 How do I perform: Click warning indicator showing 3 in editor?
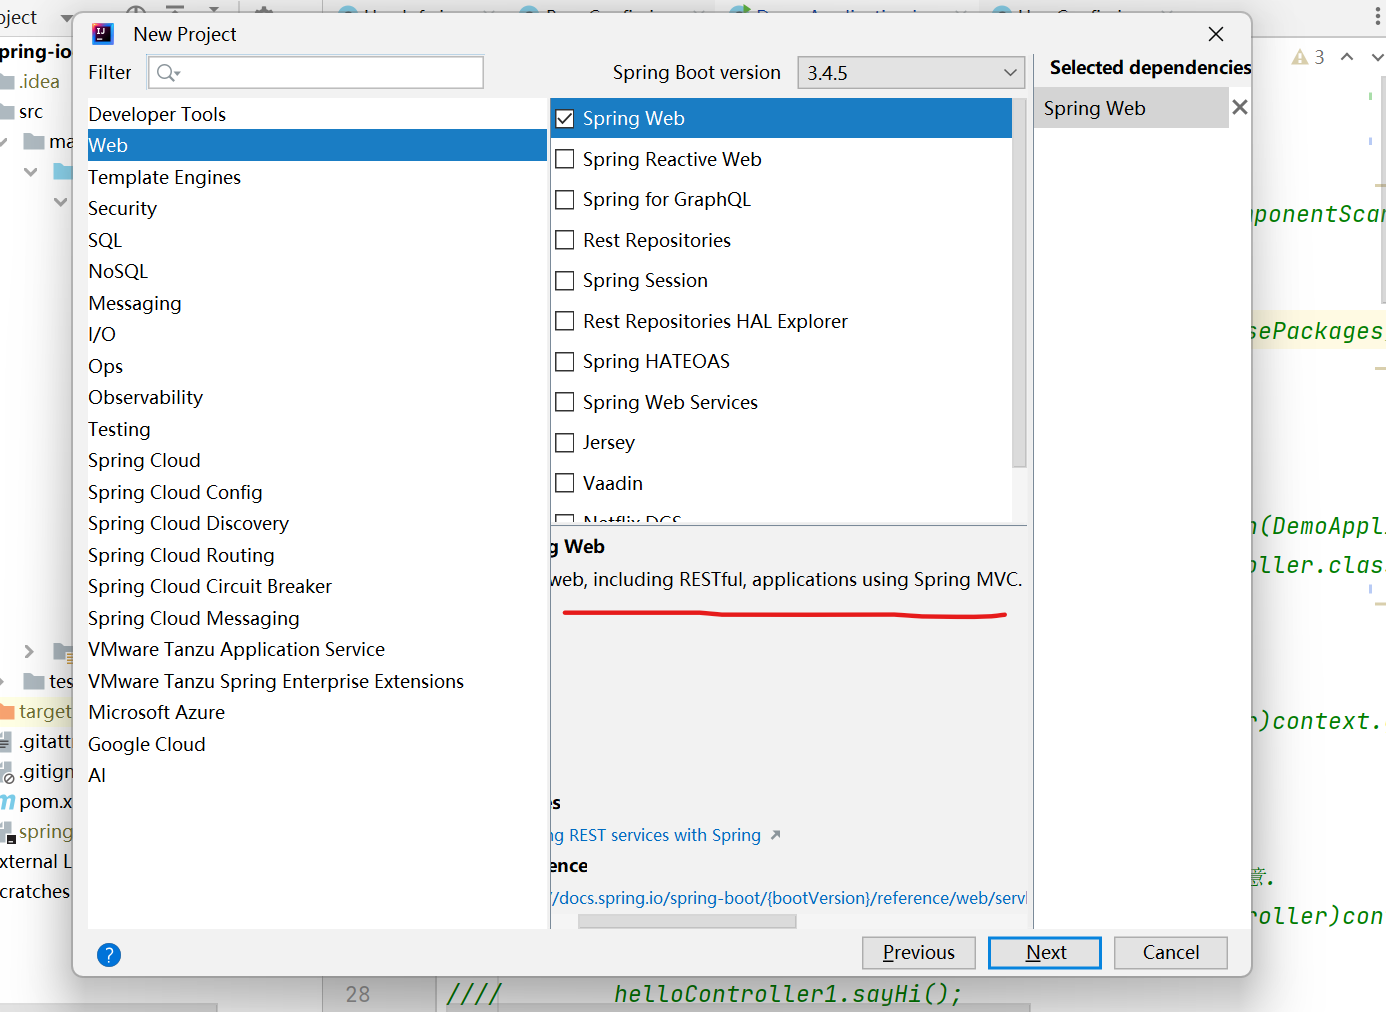point(1308,57)
